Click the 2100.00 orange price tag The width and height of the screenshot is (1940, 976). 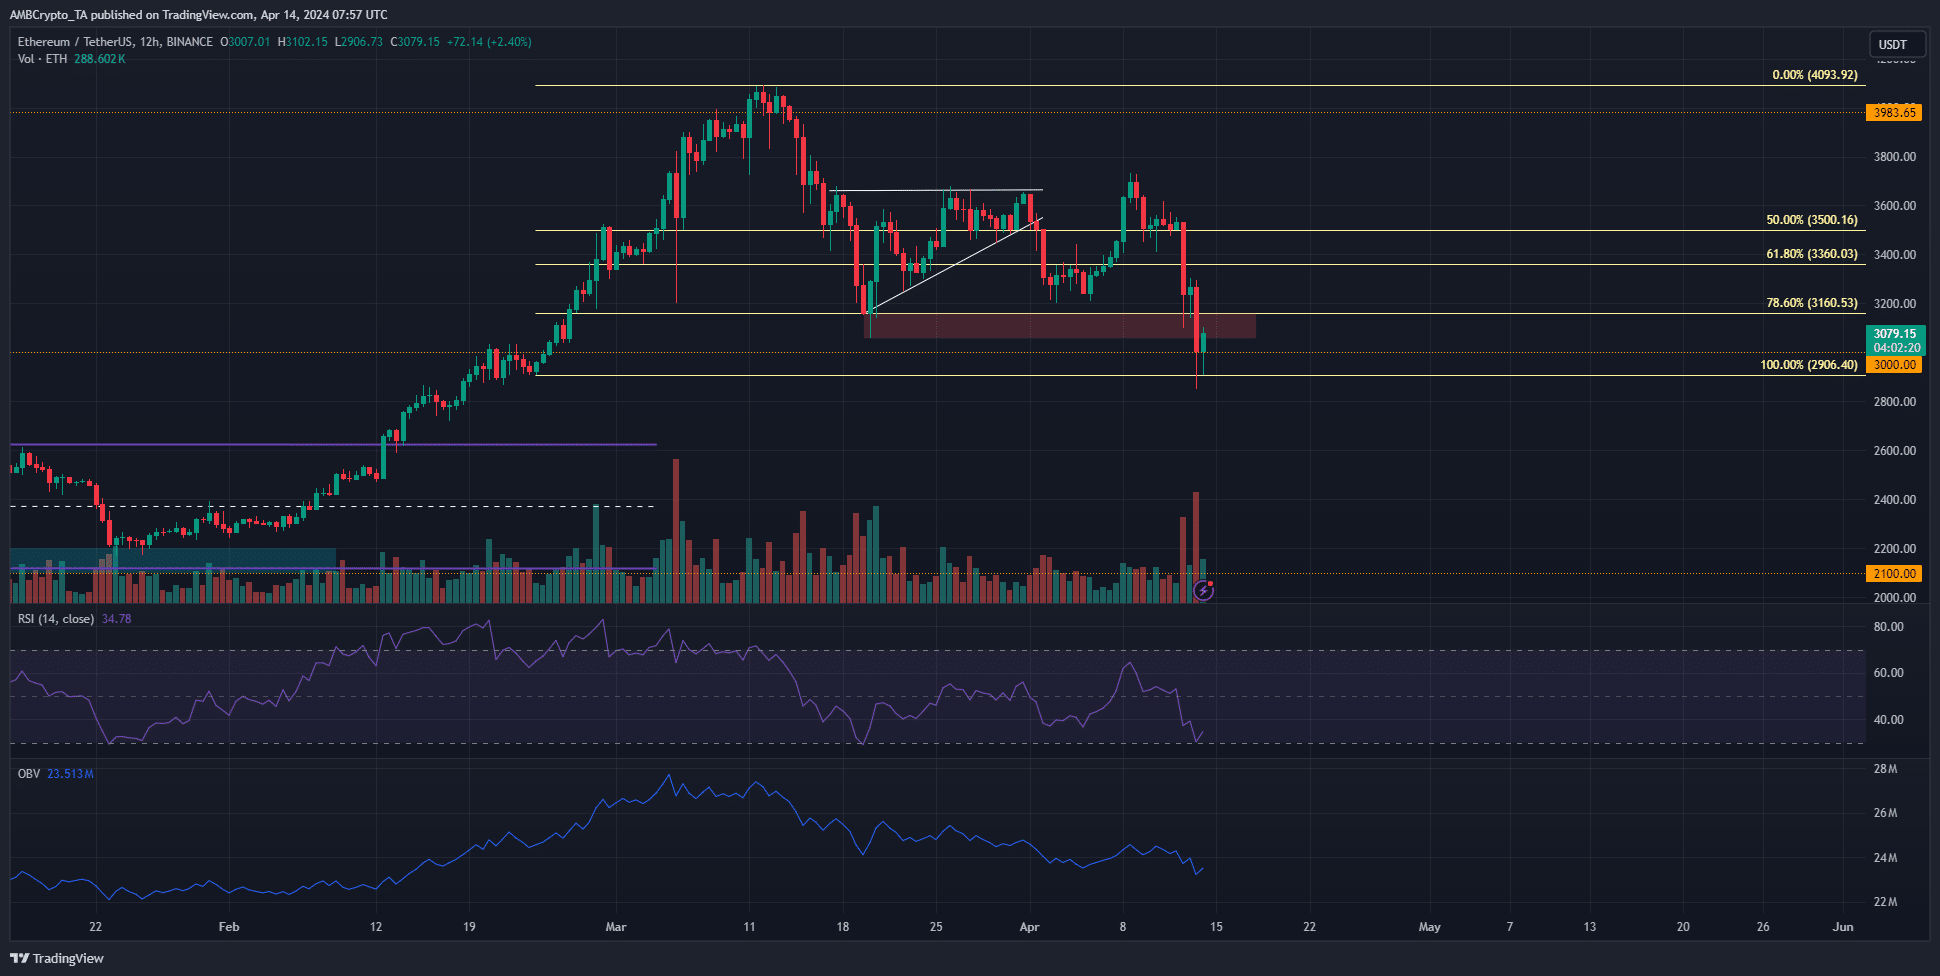click(x=1895, y=574)
